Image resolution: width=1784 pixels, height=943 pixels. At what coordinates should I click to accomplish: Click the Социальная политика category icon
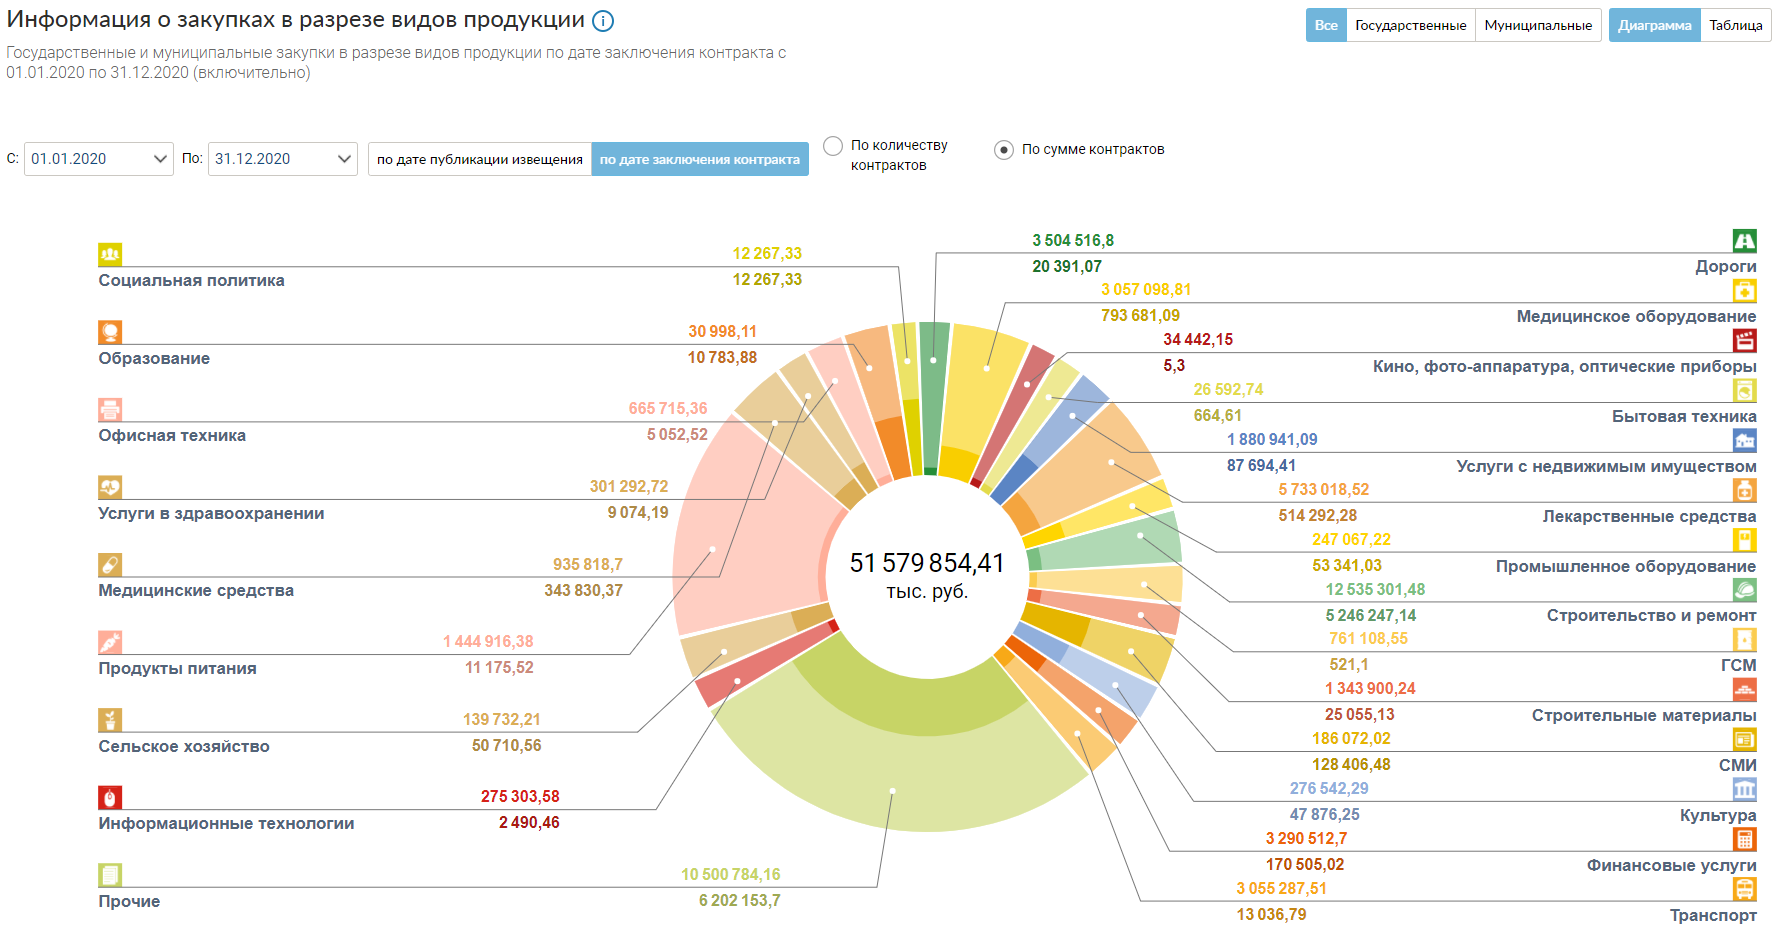(x=110, y=254)
